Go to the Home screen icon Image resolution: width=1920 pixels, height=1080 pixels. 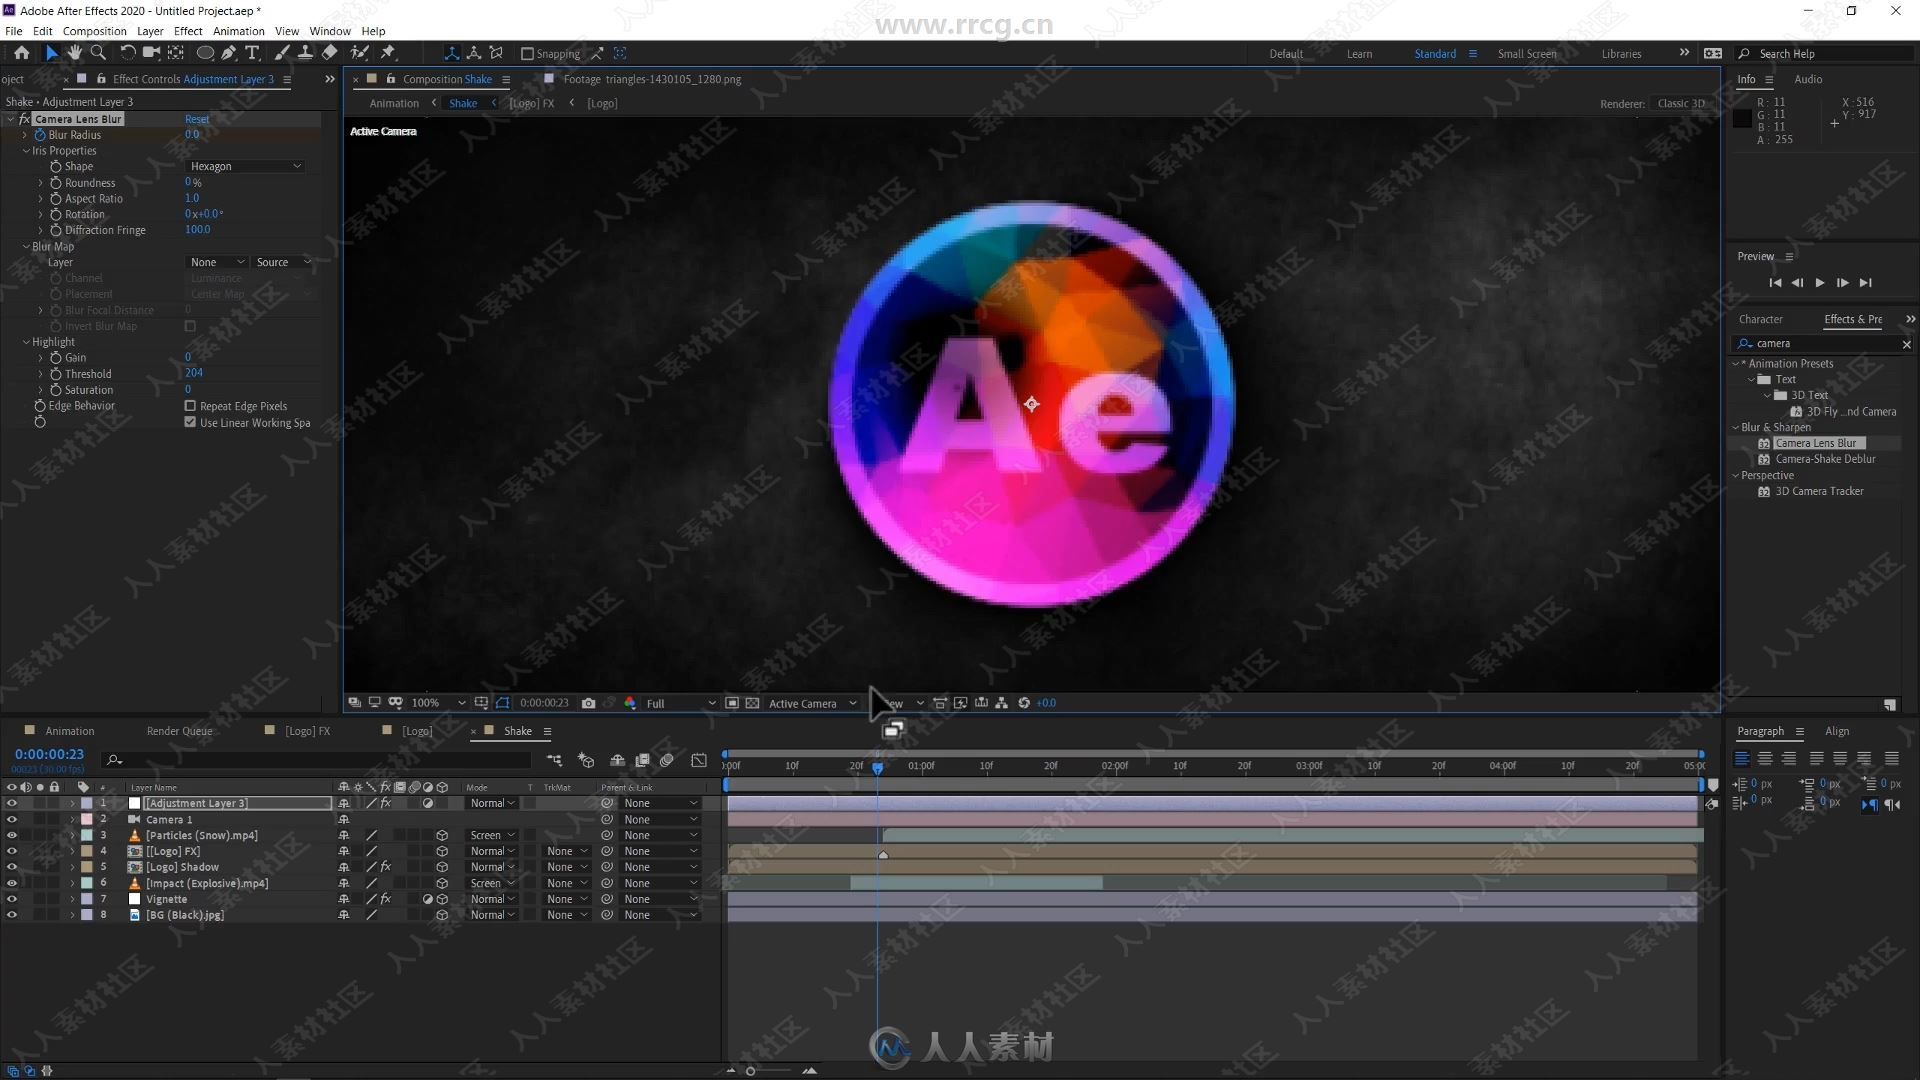tap(21, 53)
